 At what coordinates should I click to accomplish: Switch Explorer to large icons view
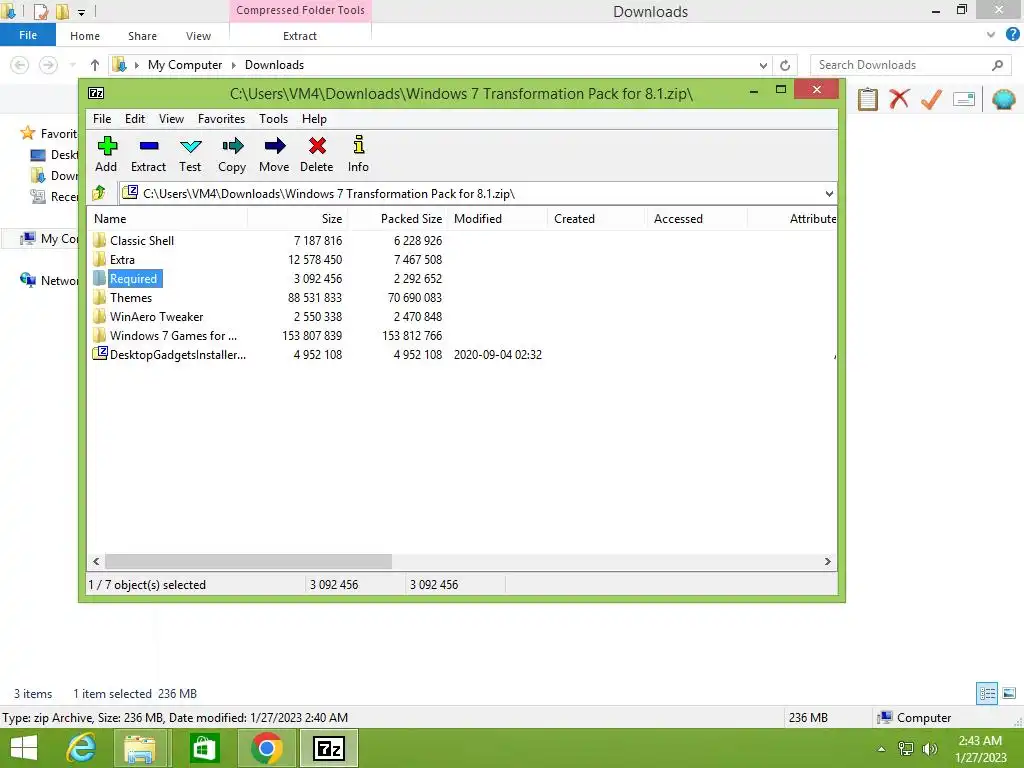coord(1009,694)
